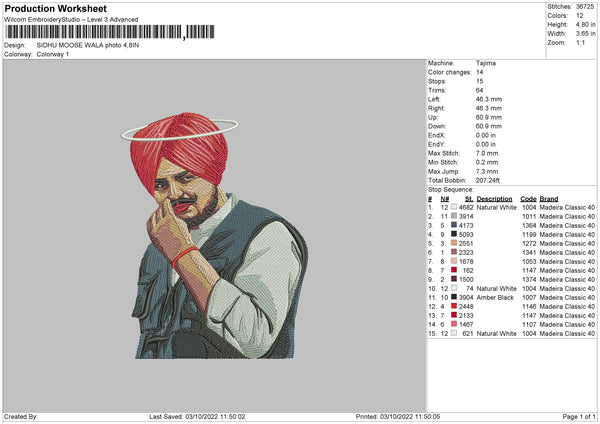Click 'Natural White' in stop row 10

coord(497,289)
